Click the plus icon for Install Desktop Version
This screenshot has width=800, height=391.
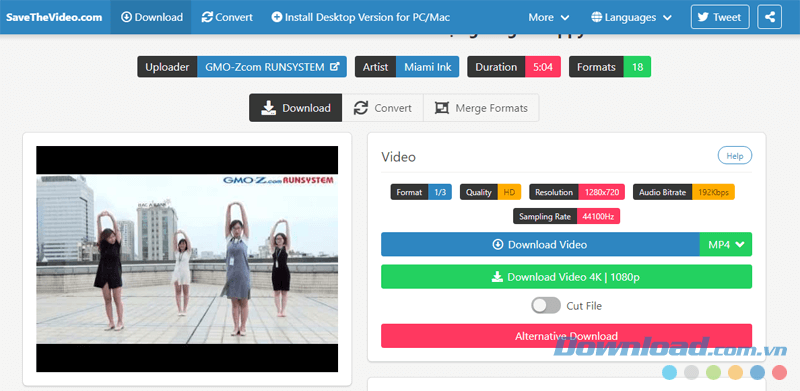coord(277,17)
